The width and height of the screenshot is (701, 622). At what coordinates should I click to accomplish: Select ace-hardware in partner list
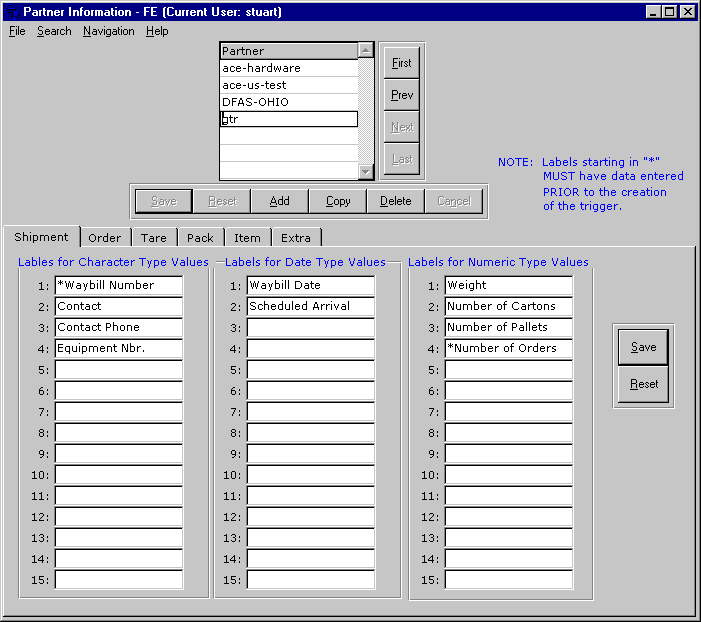click(x=288, y=68)
